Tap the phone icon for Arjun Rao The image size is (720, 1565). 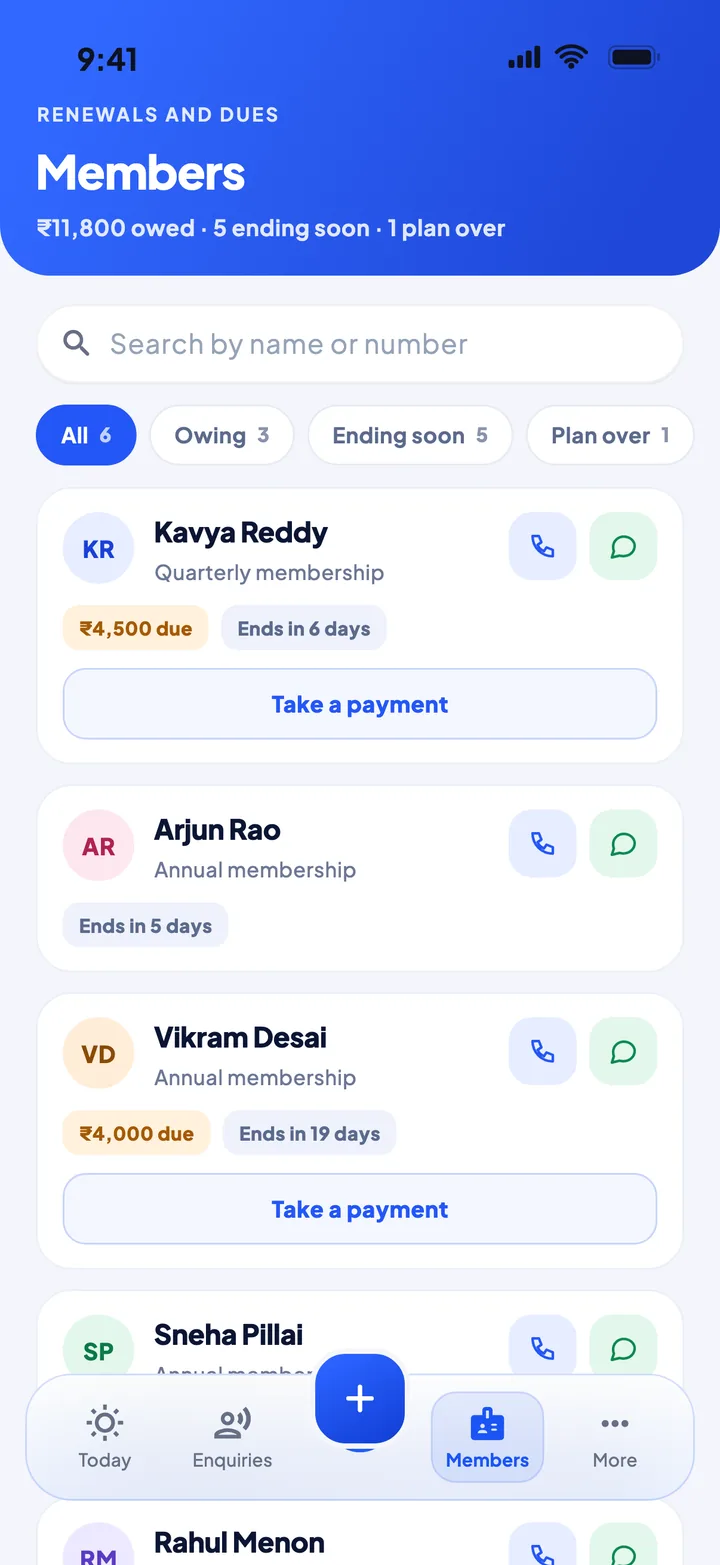543,843
